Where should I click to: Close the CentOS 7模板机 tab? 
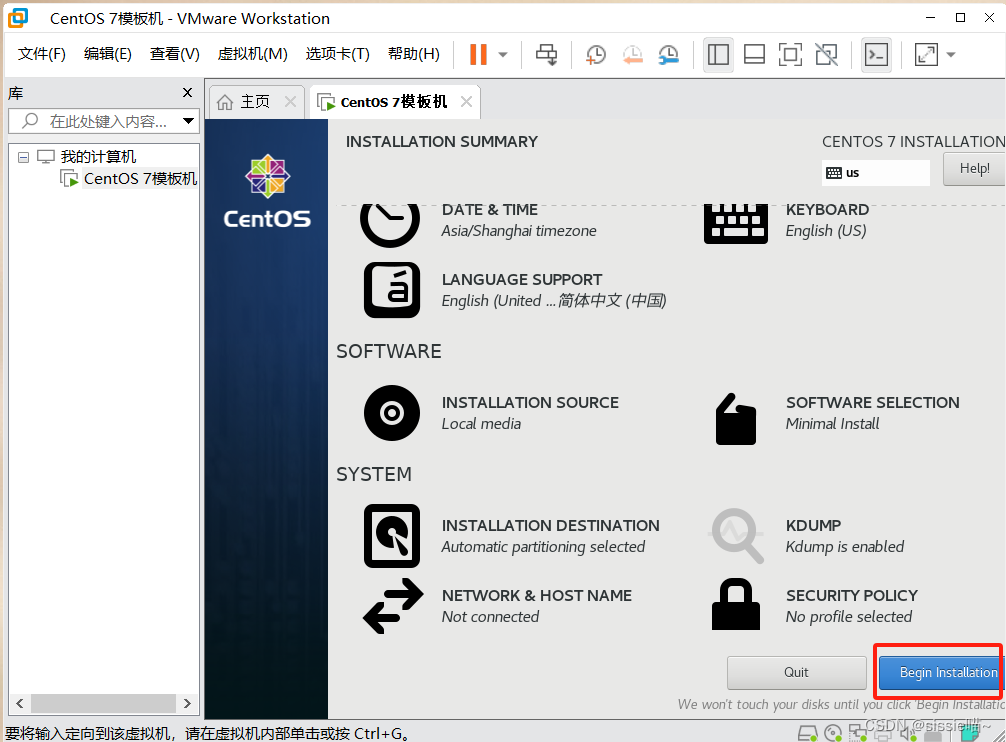[x=466, y=101]
